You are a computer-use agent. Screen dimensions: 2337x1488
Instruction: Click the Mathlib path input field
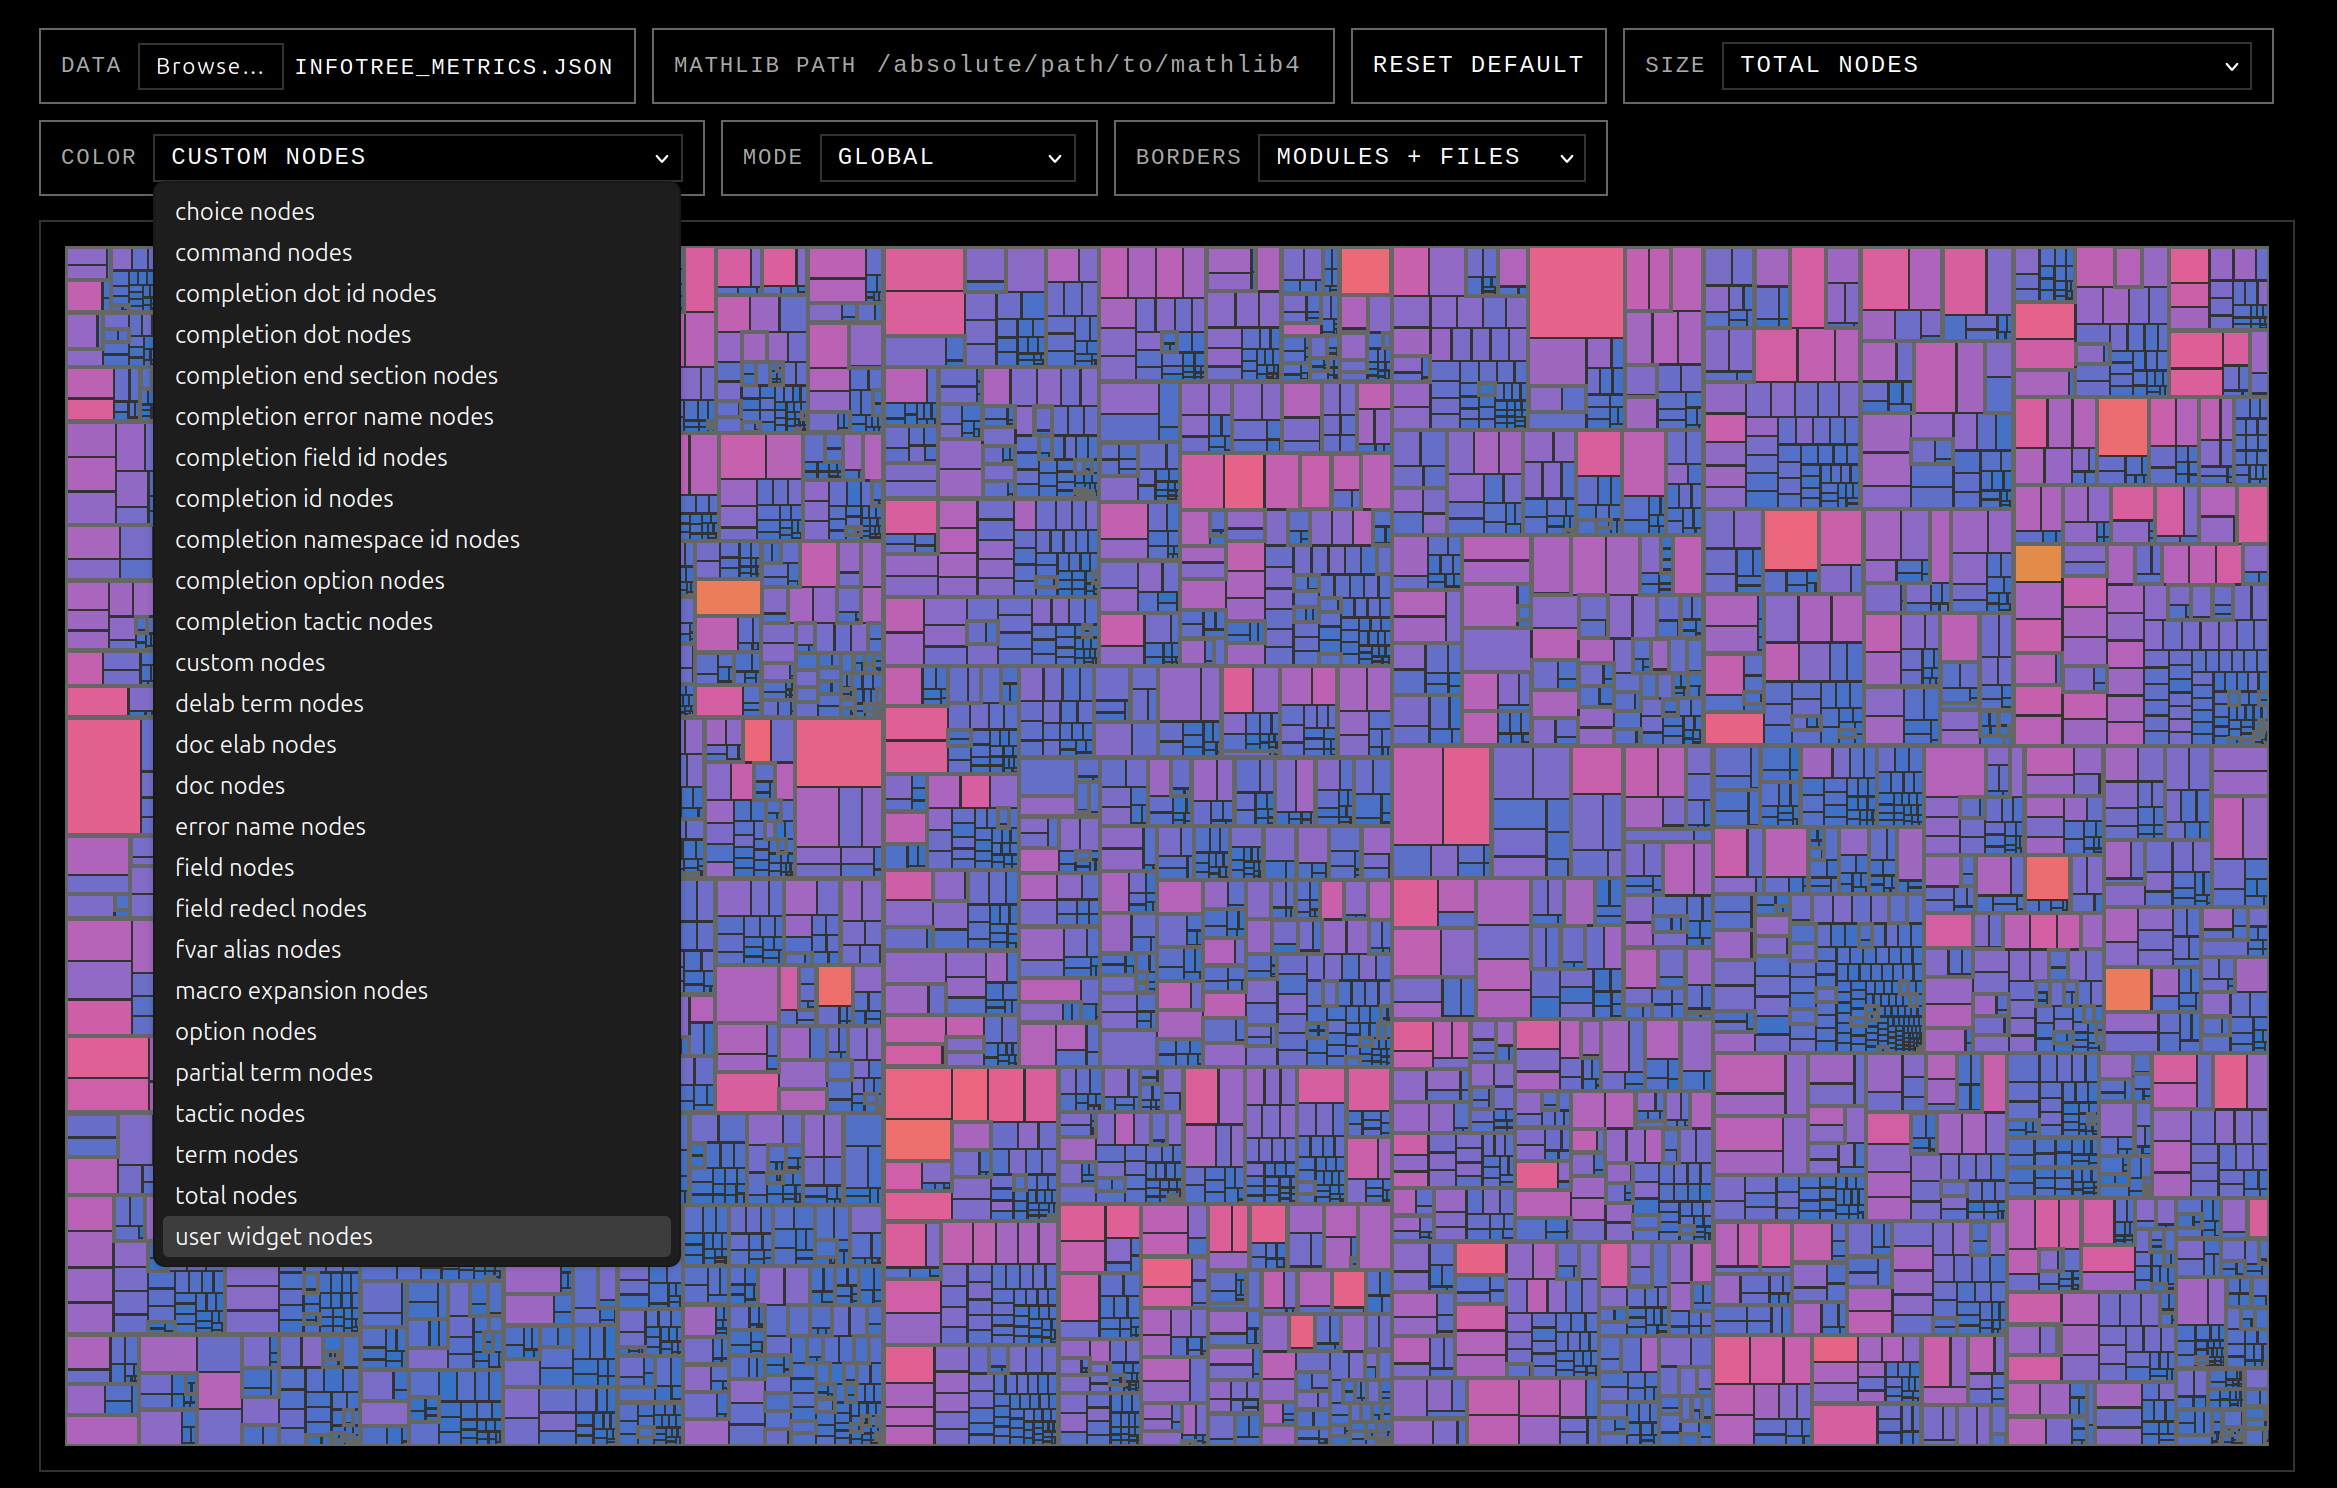coord(1088,66)
